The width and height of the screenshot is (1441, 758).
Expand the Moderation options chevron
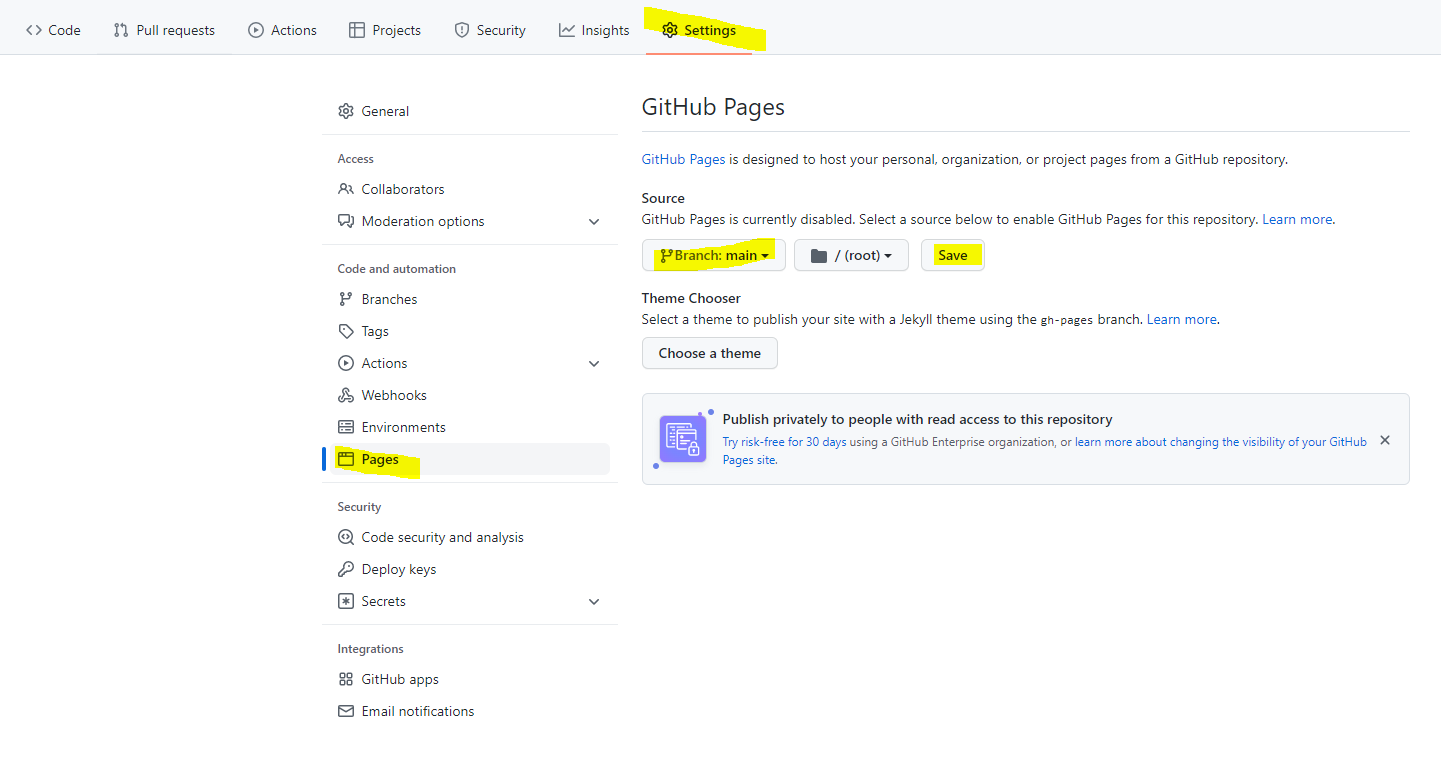tap(594, 221)
